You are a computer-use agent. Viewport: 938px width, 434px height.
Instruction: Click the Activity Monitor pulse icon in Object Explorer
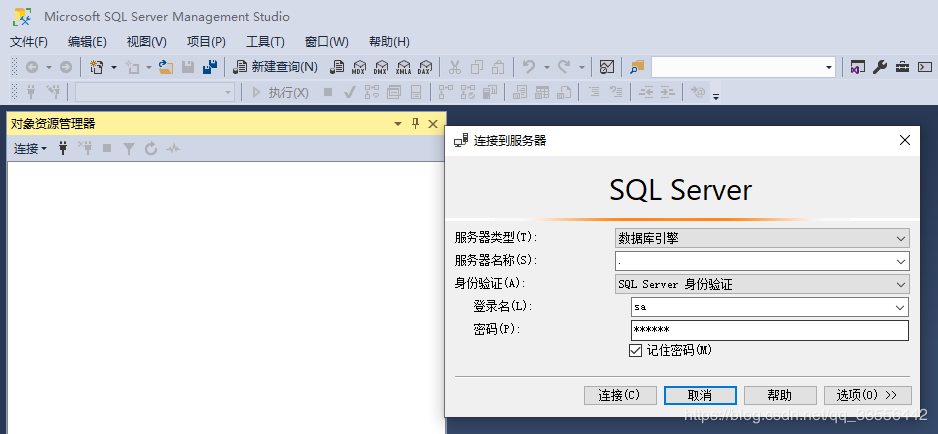(173, 148)
